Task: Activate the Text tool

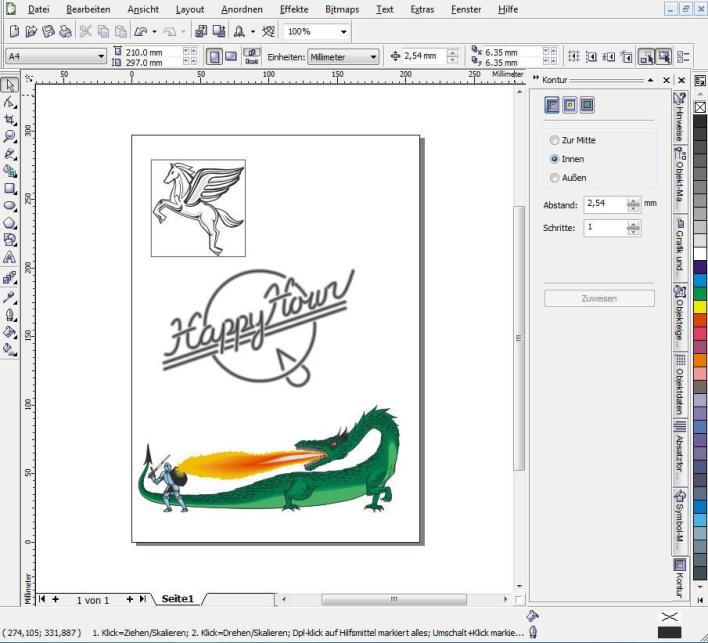Action: [10, 257]
